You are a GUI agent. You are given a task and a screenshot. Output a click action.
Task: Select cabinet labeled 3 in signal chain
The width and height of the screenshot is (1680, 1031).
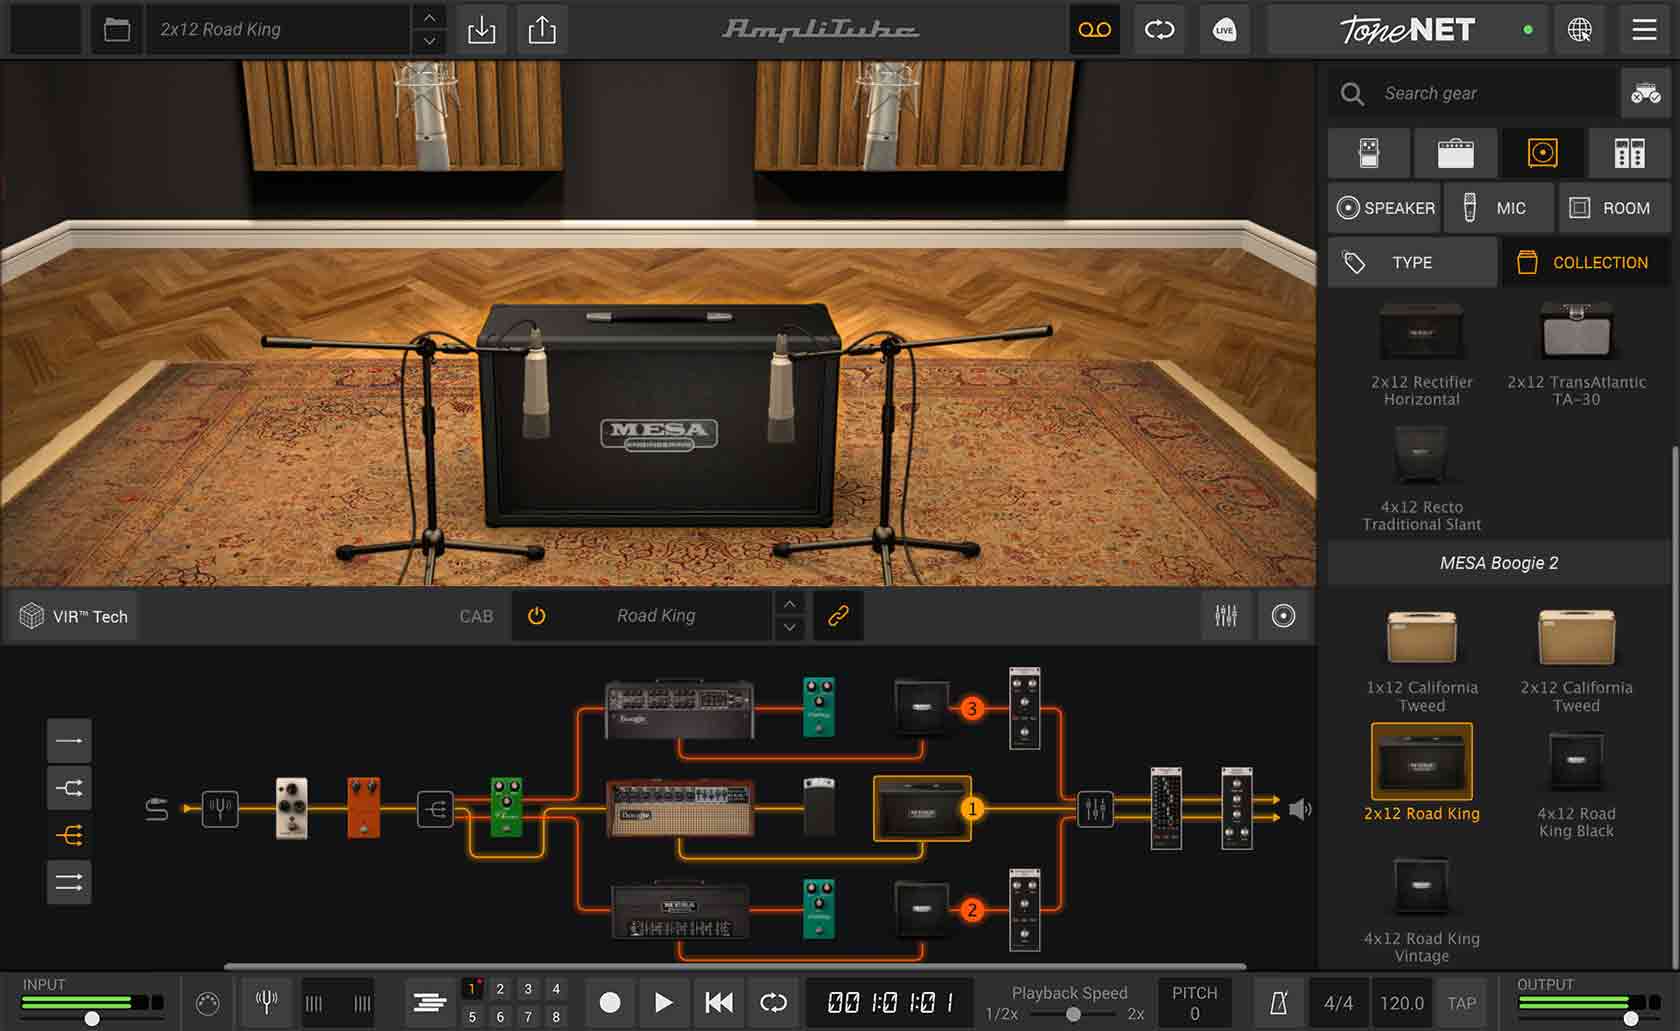[x=921, y=708]
